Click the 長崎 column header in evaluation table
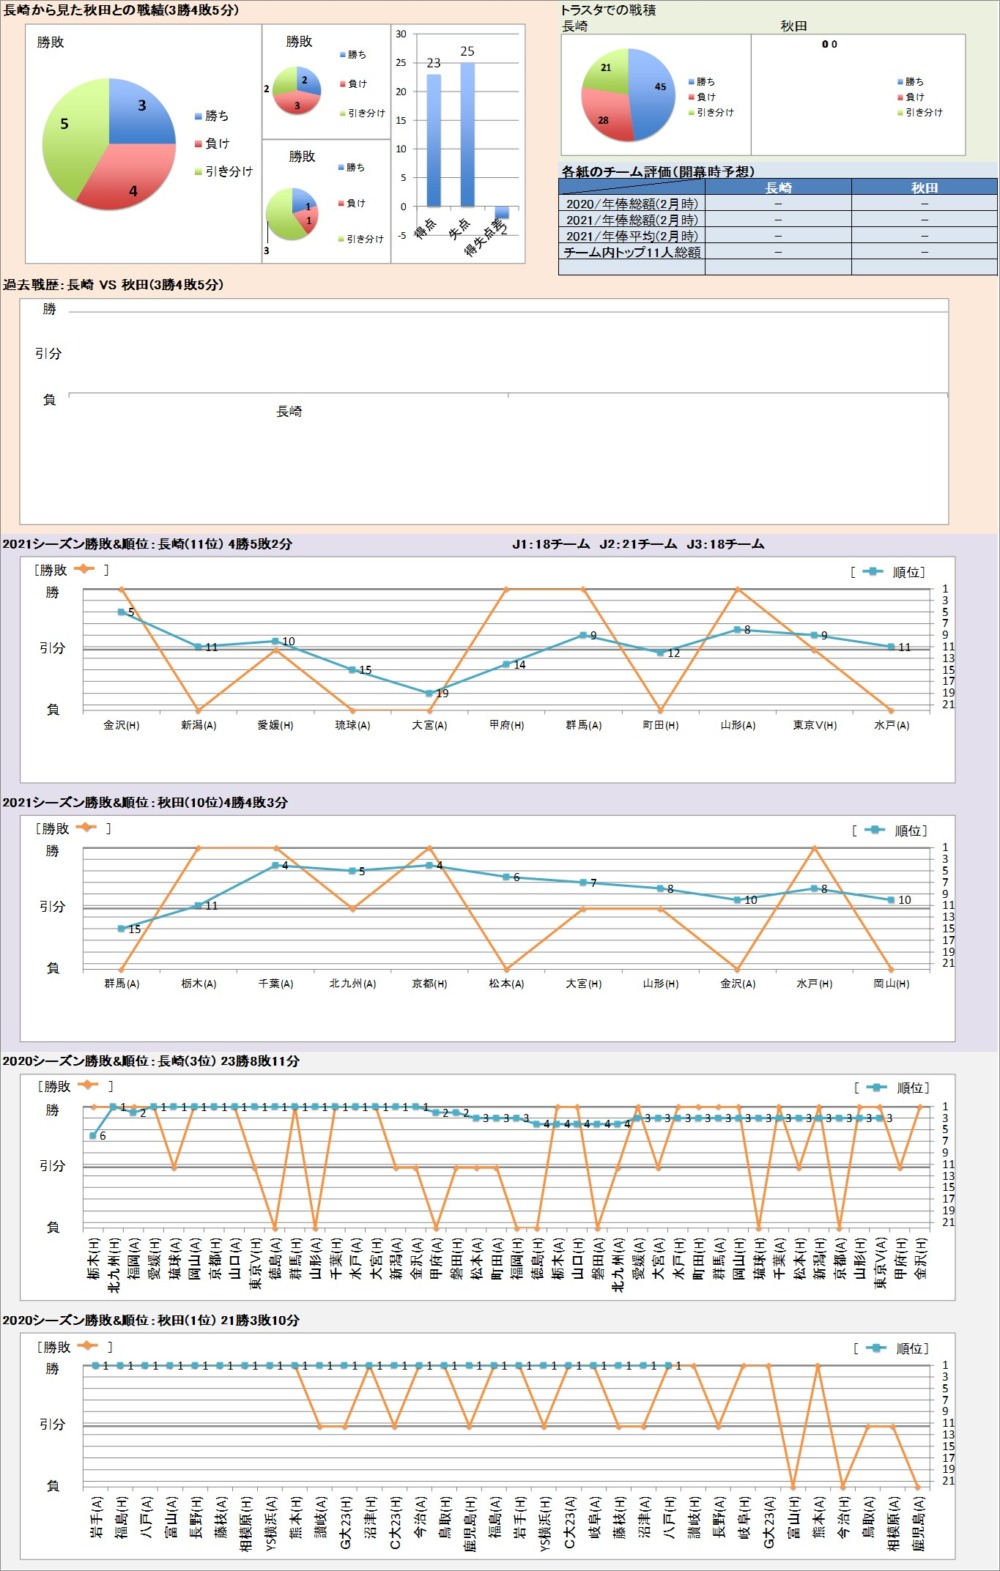This screenshot has height=1571, width=1000. click(777, 187)
